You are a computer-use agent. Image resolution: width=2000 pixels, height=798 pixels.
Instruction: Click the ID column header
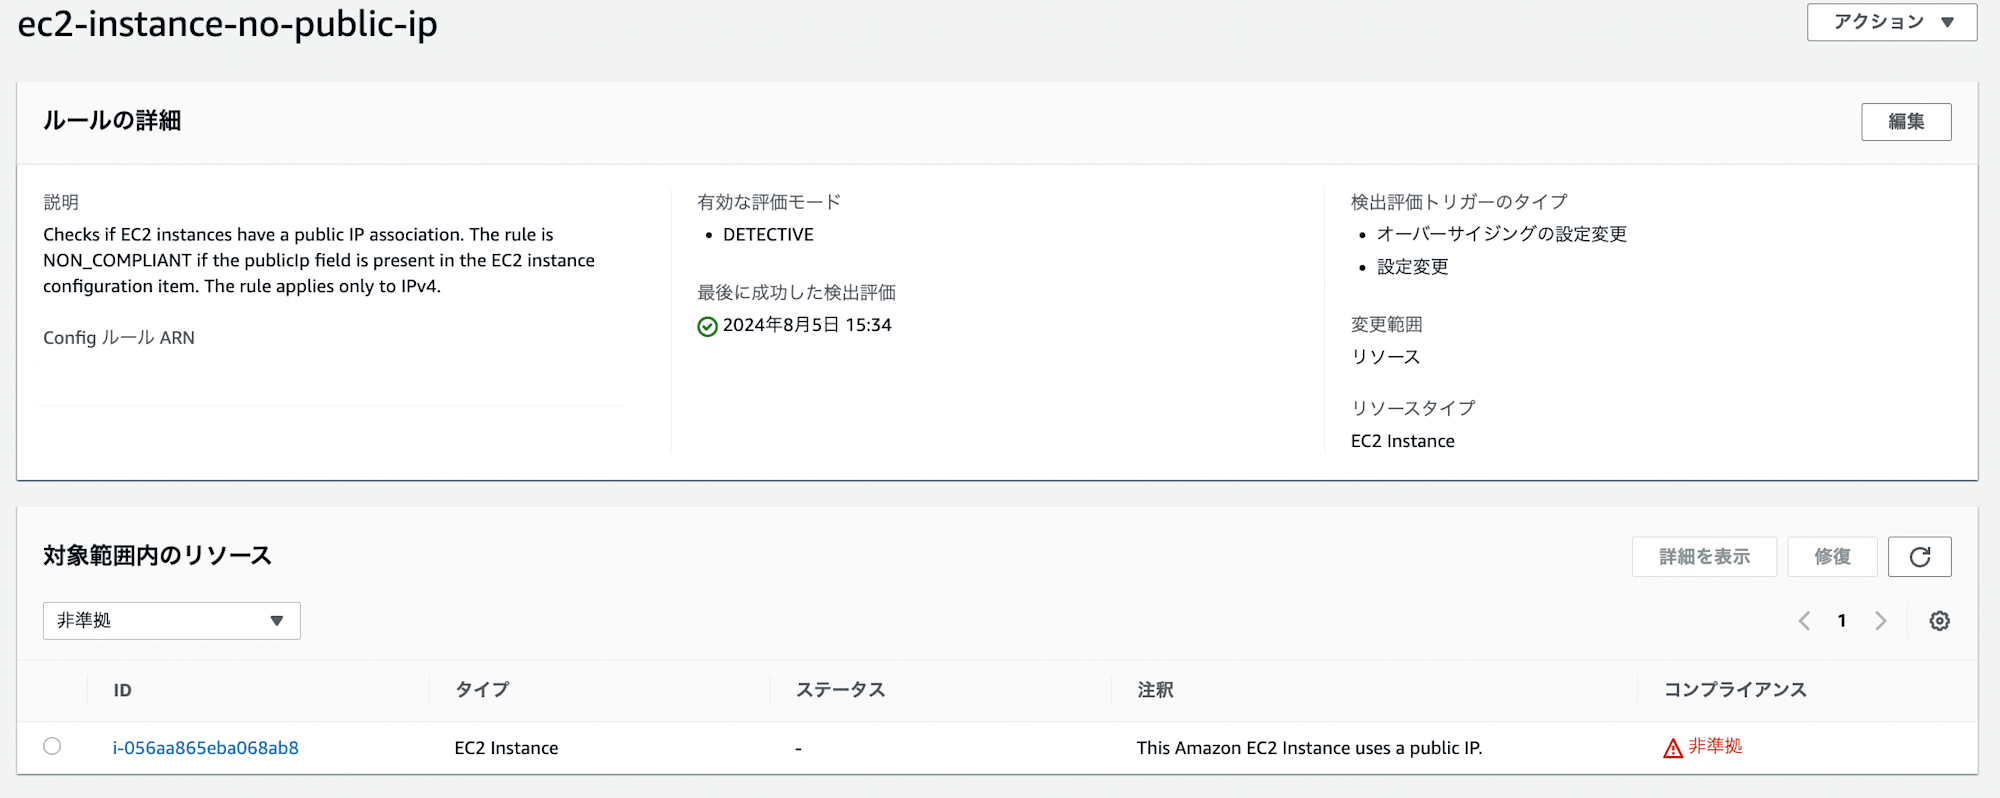122,690
